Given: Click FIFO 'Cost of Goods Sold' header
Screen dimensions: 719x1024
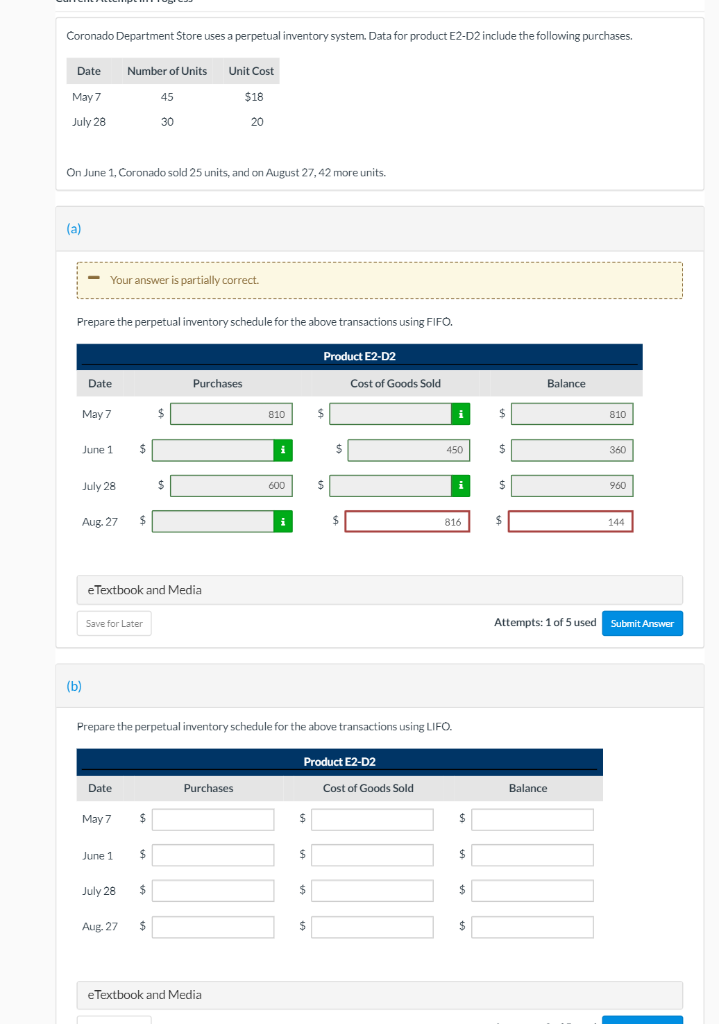Looking at the screenshot, I should (x=395, y=383).
